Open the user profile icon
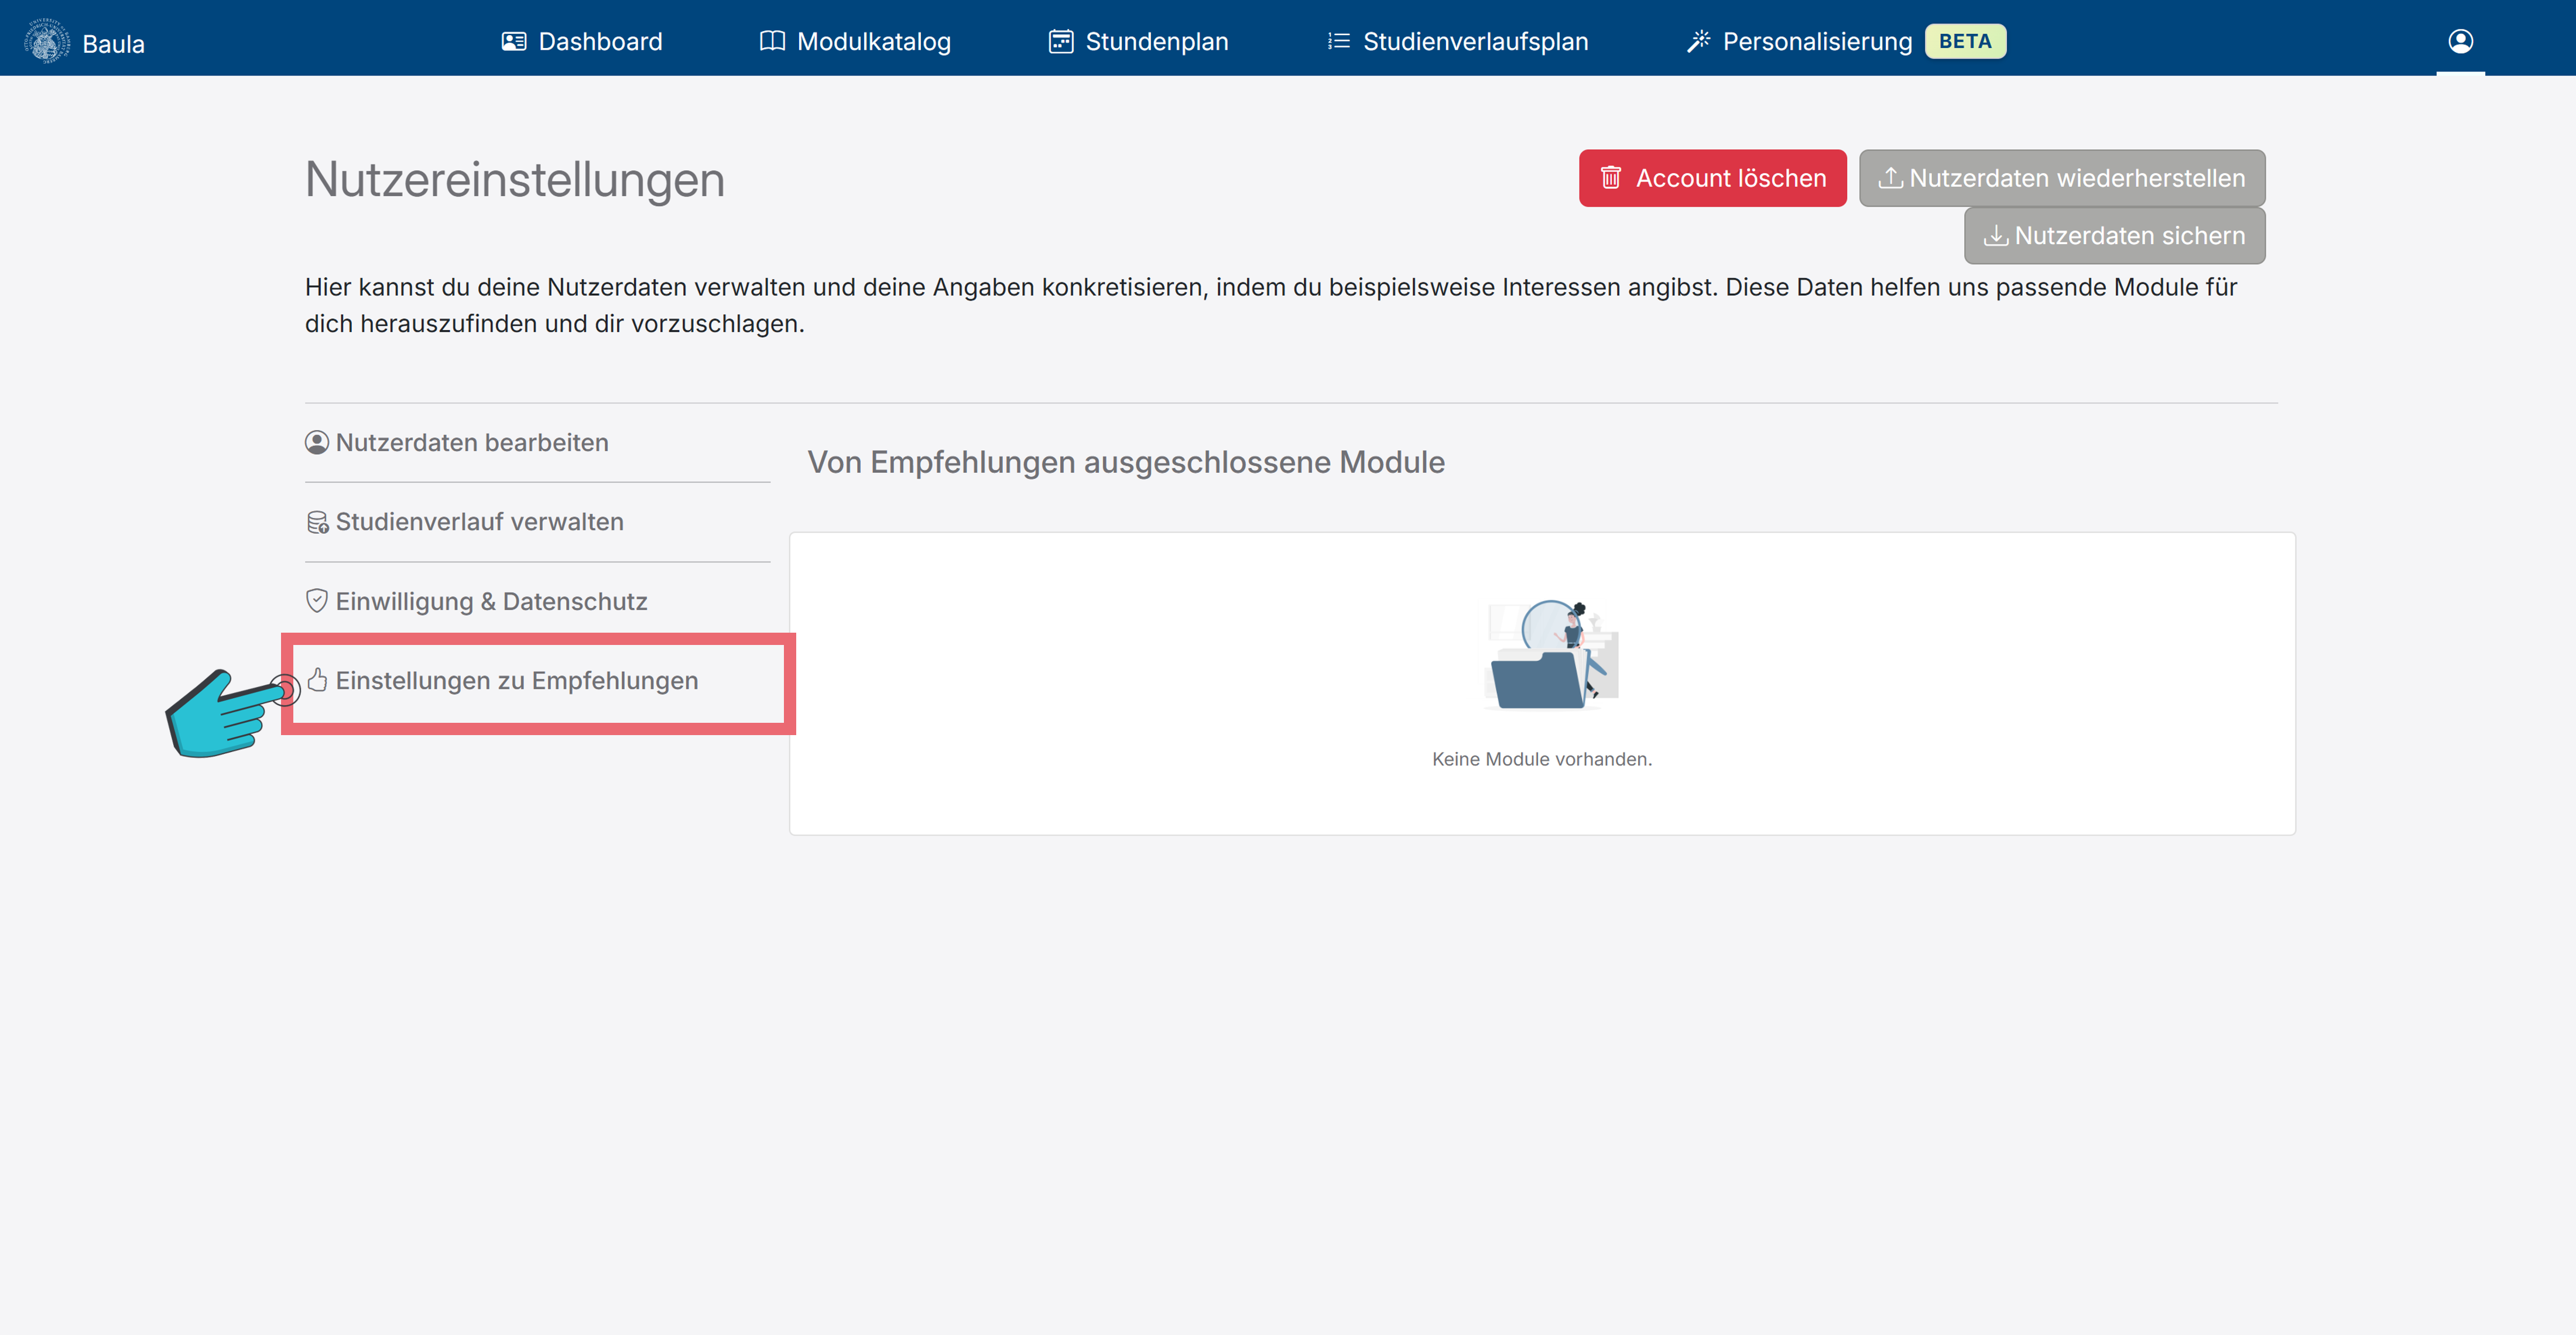Viewport: 2576px width, 1335px height. [2460, 41]
